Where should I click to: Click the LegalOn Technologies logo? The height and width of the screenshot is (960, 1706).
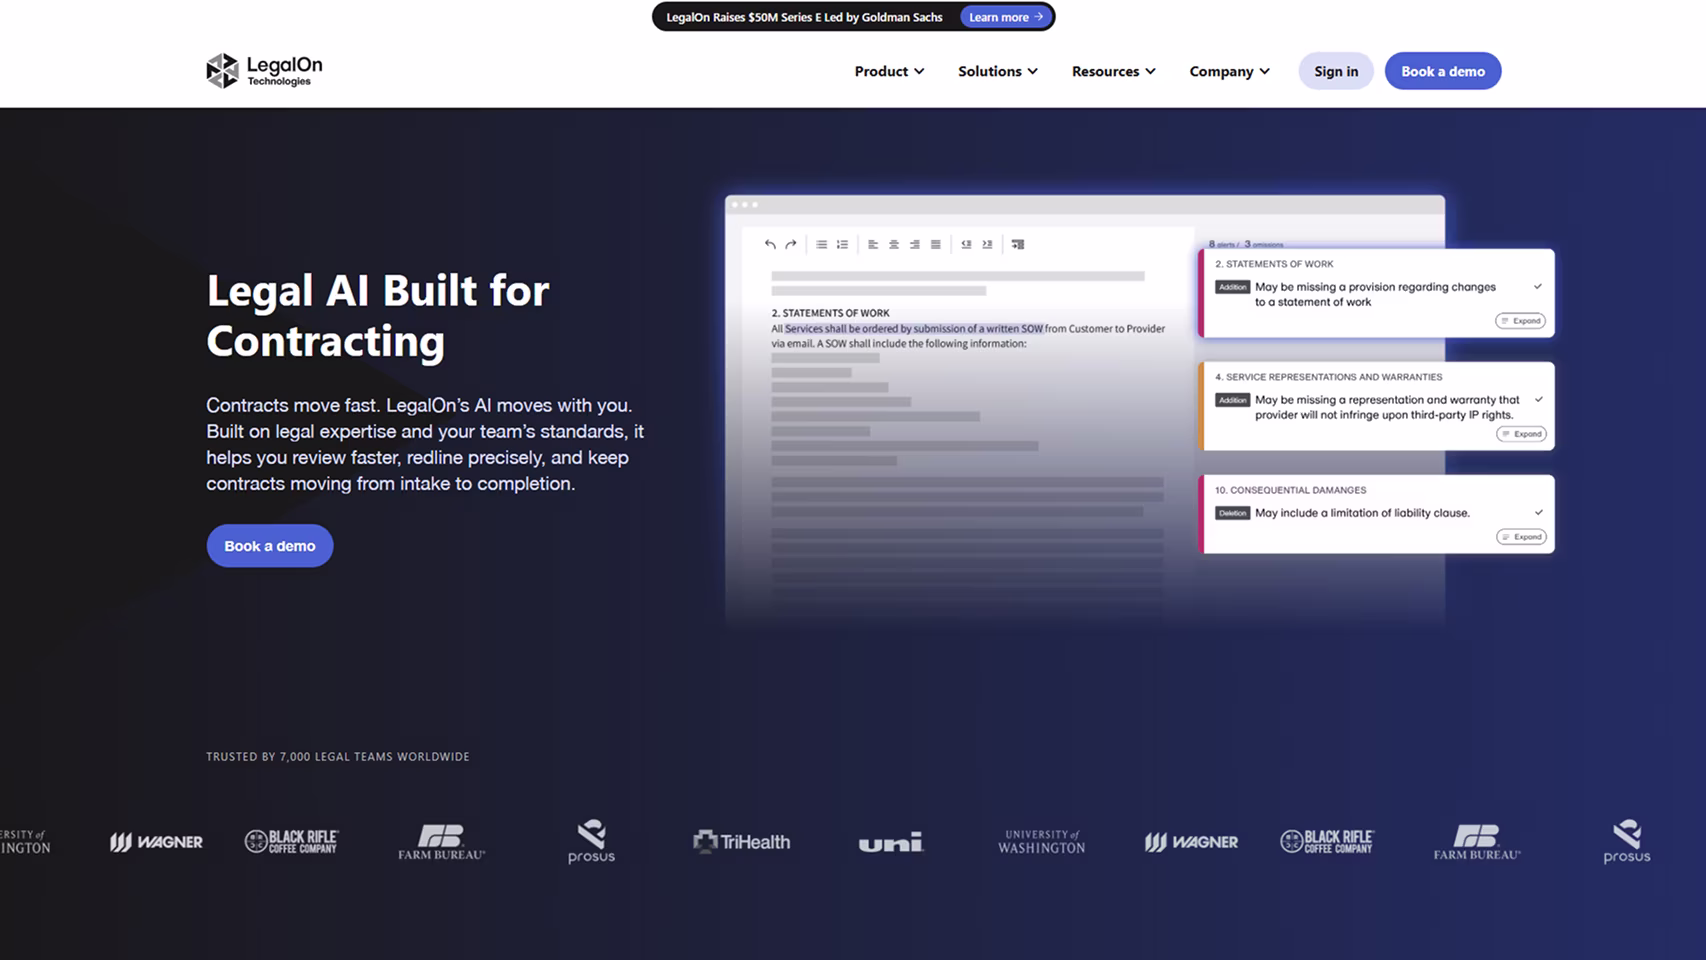pos(264,70)
